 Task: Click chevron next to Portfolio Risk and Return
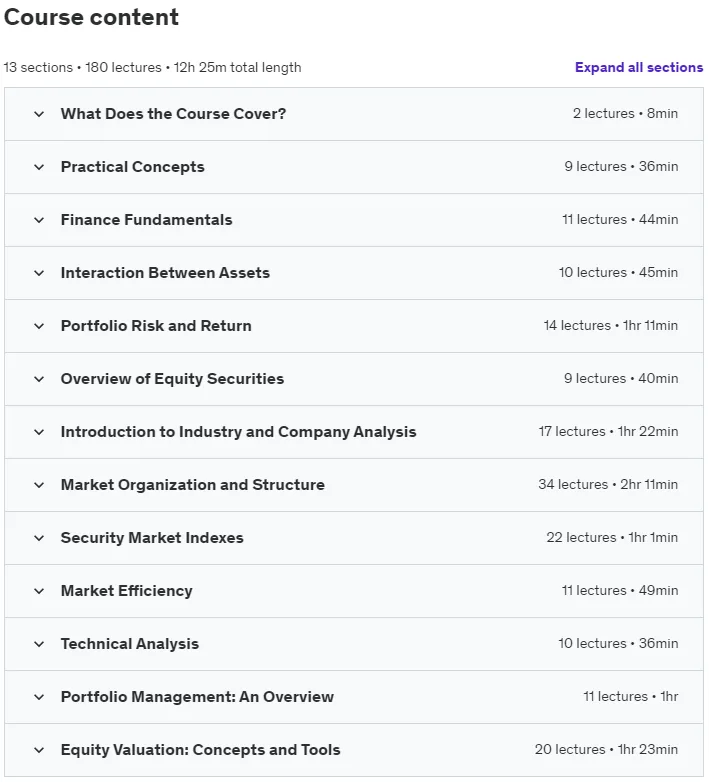[x=39, y=326]
